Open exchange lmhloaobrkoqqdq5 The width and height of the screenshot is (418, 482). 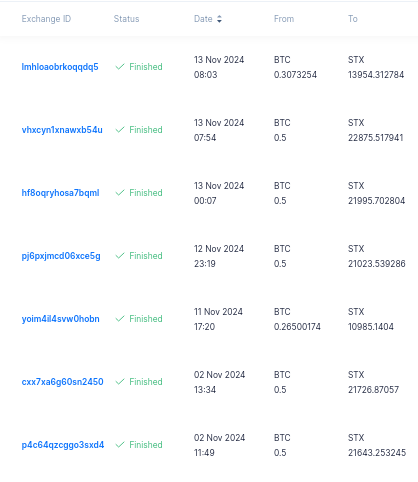coord(60,67)
